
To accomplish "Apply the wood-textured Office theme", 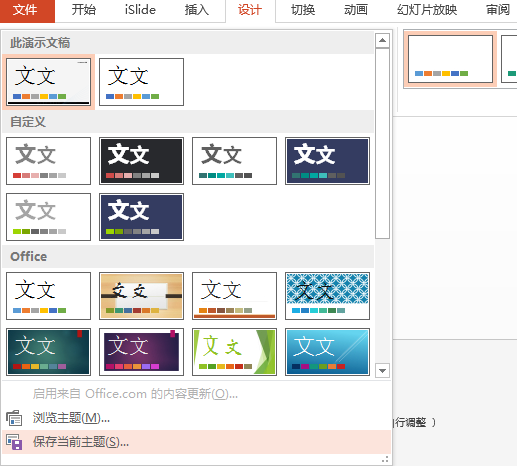I will (141, 296).
